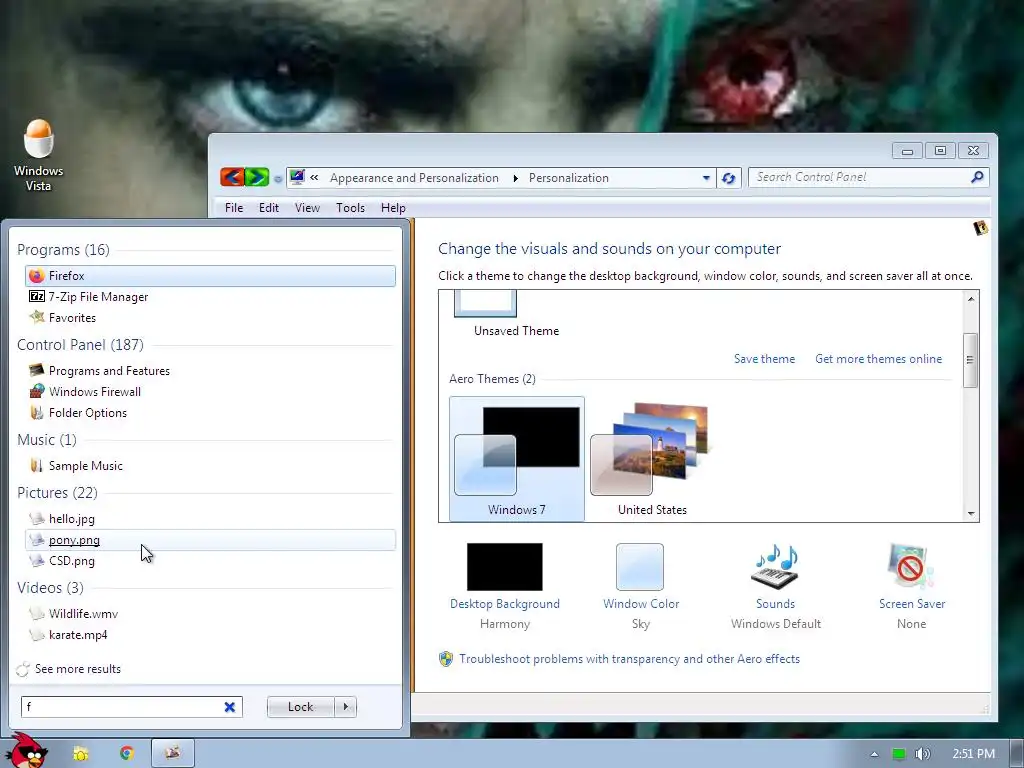This screenshot has height=768, width=1024.
Task: Click See more results
Action: [78, 669]
